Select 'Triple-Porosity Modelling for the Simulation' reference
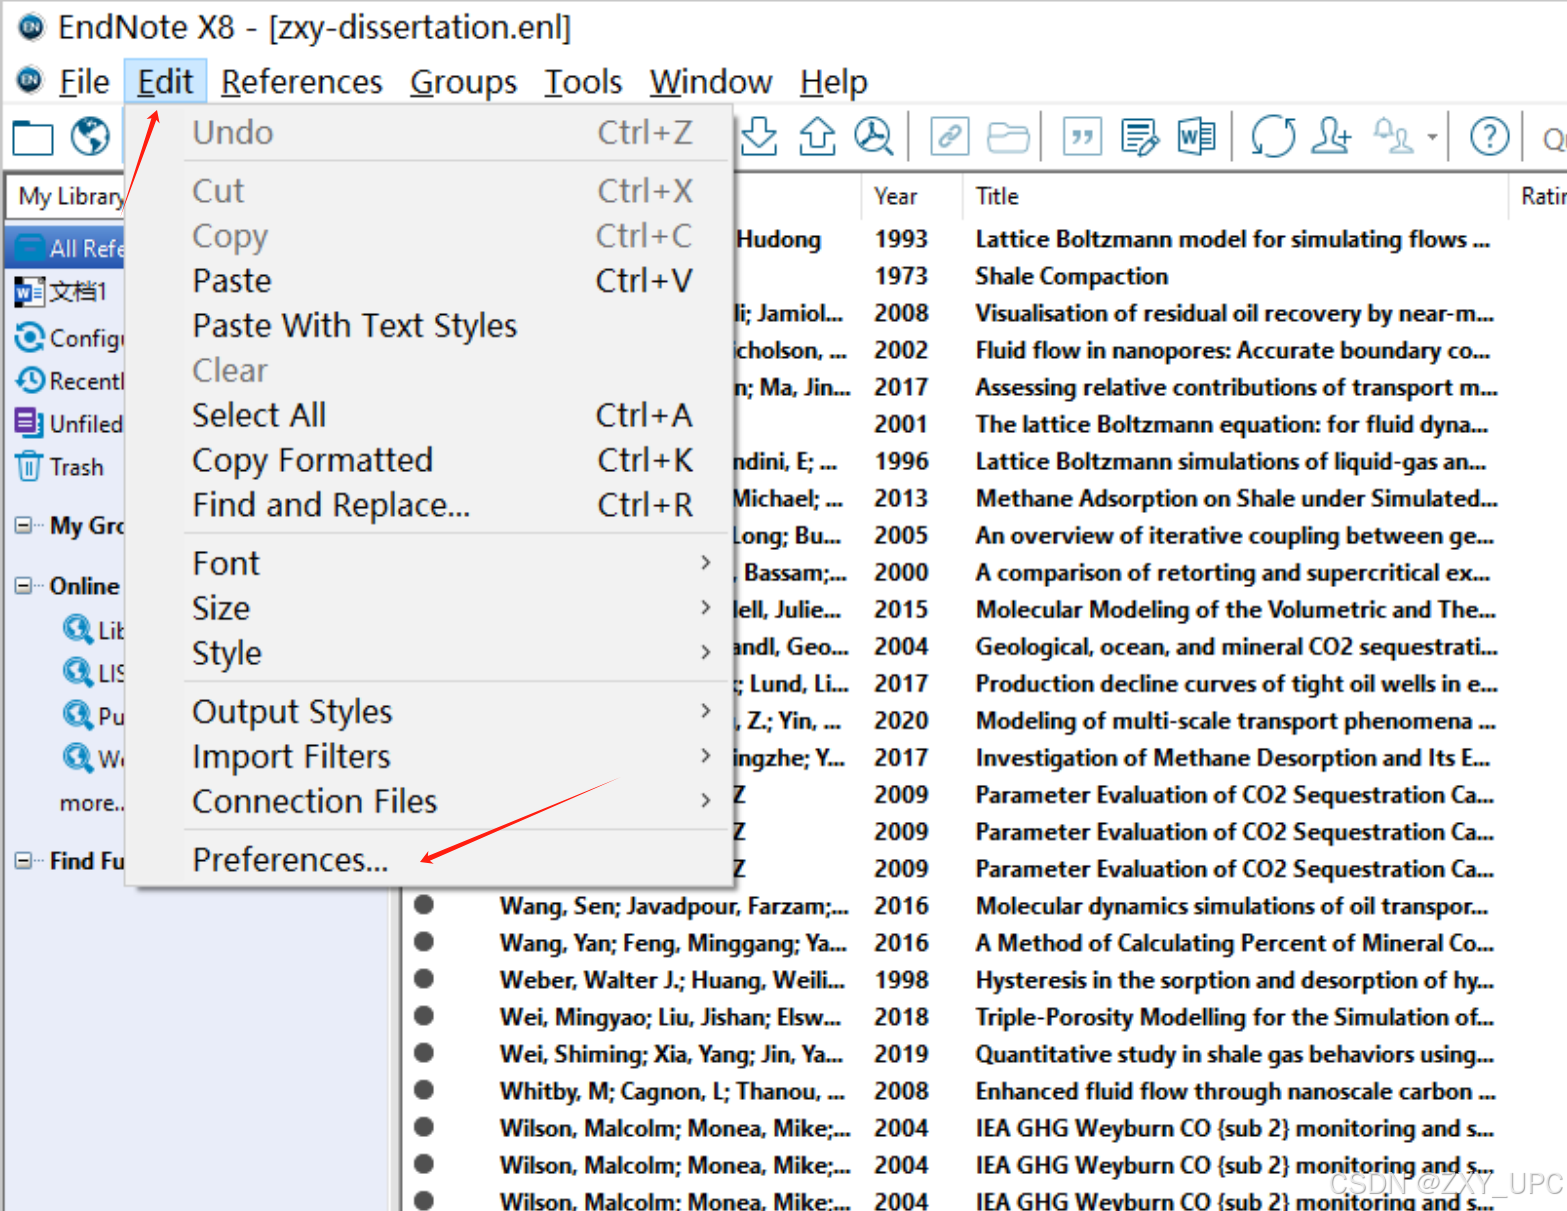 (1235, 1017)
